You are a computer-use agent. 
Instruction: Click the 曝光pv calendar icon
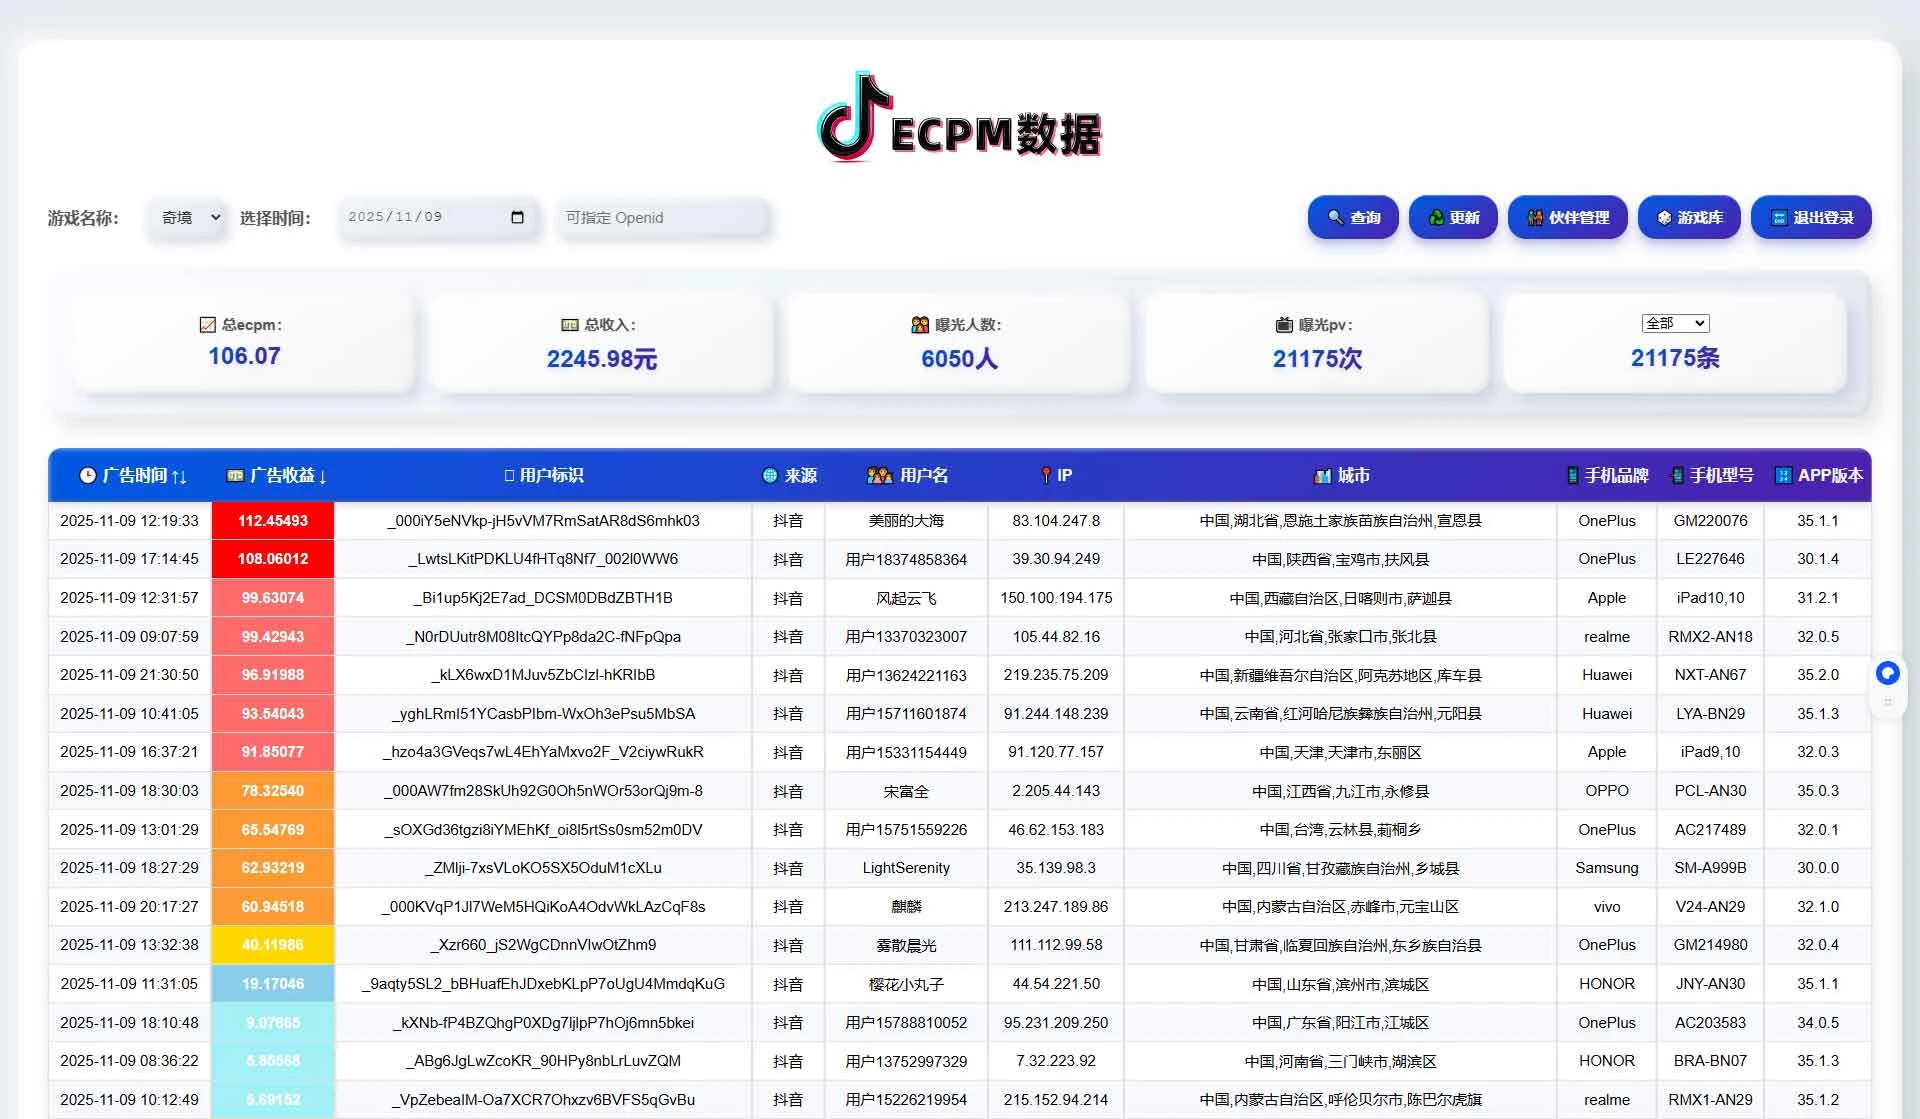pos(1284,325)
